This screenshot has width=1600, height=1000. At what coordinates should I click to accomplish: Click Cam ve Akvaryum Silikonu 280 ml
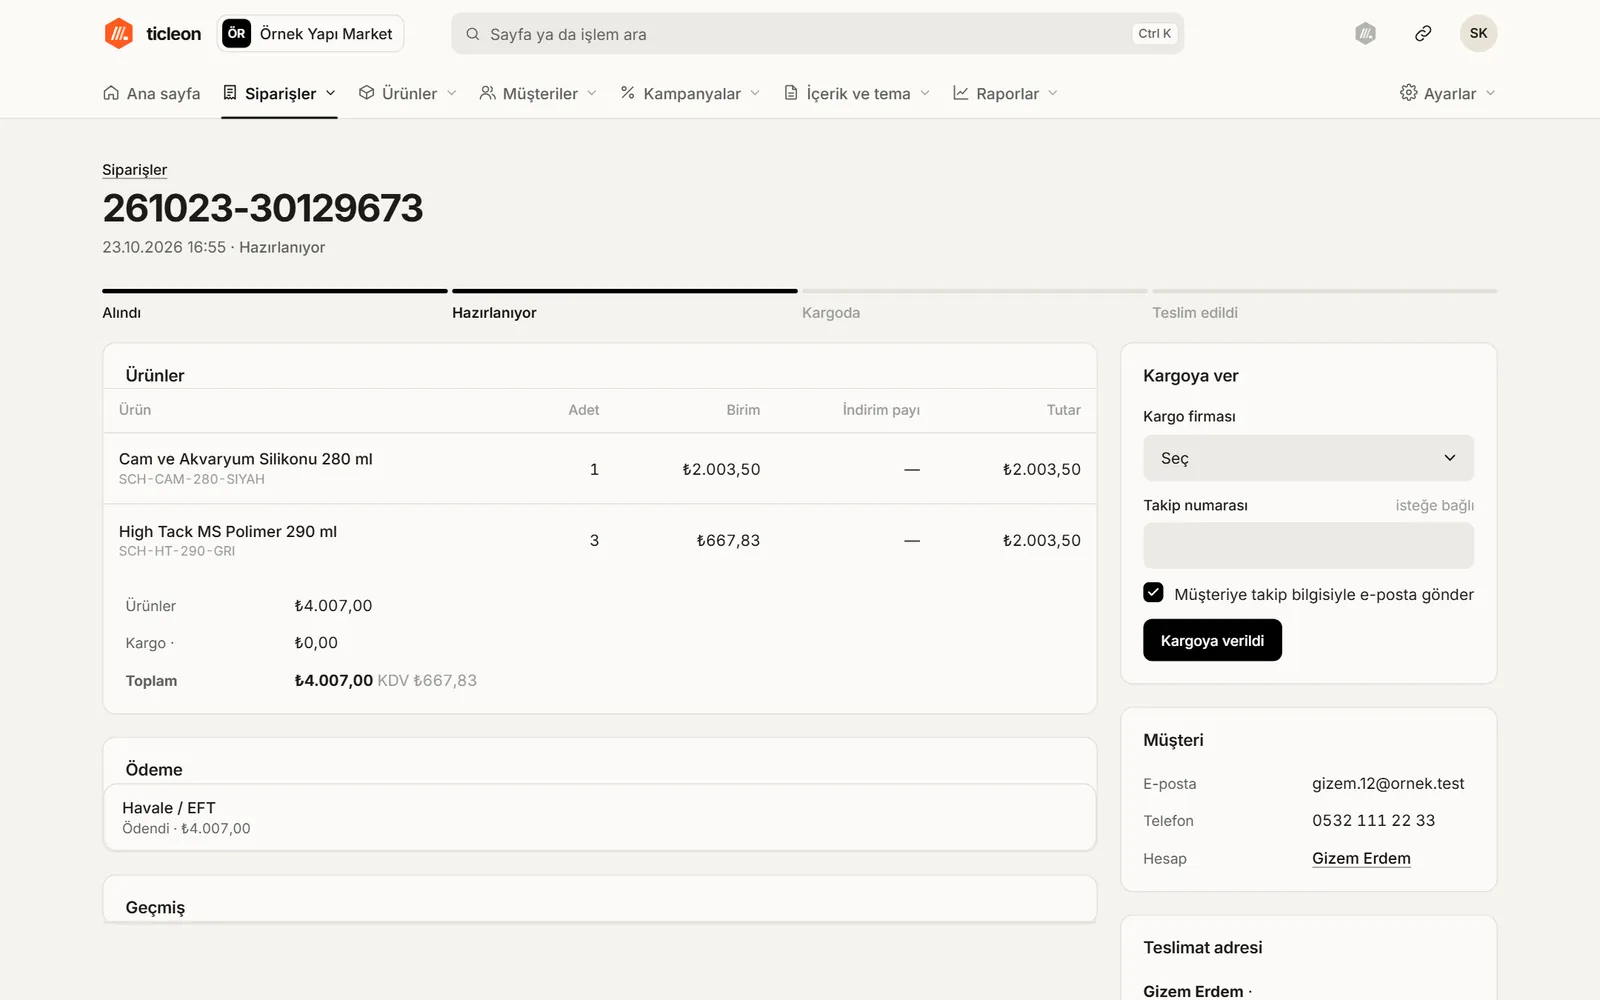[245, 459]
